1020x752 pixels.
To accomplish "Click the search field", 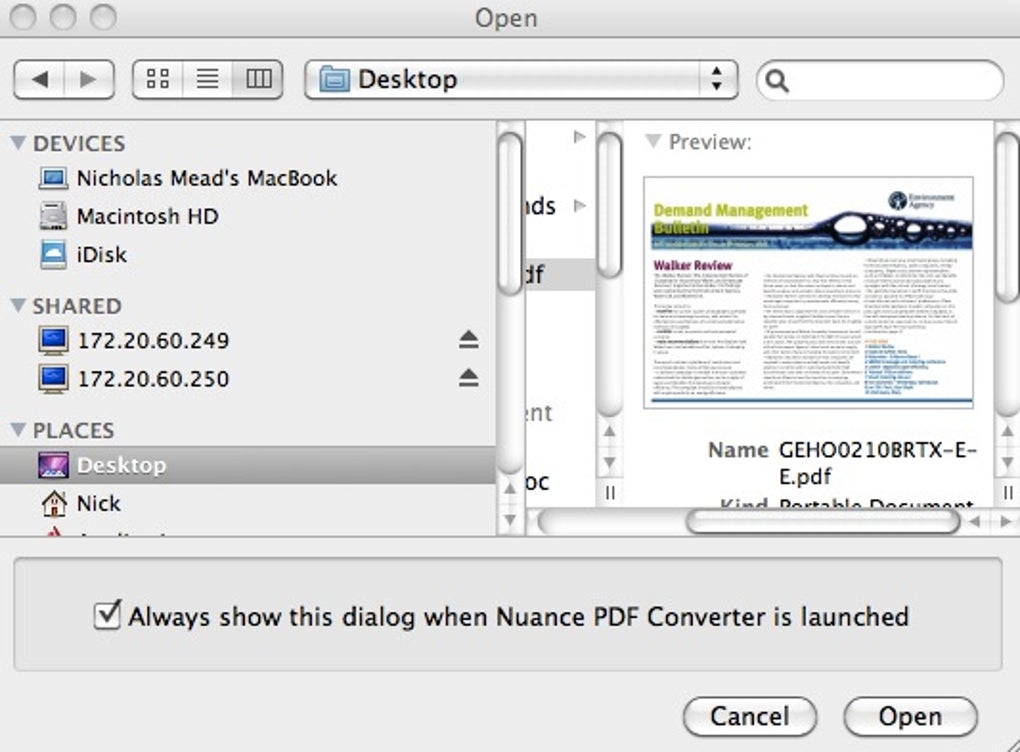I will [879, 81].
